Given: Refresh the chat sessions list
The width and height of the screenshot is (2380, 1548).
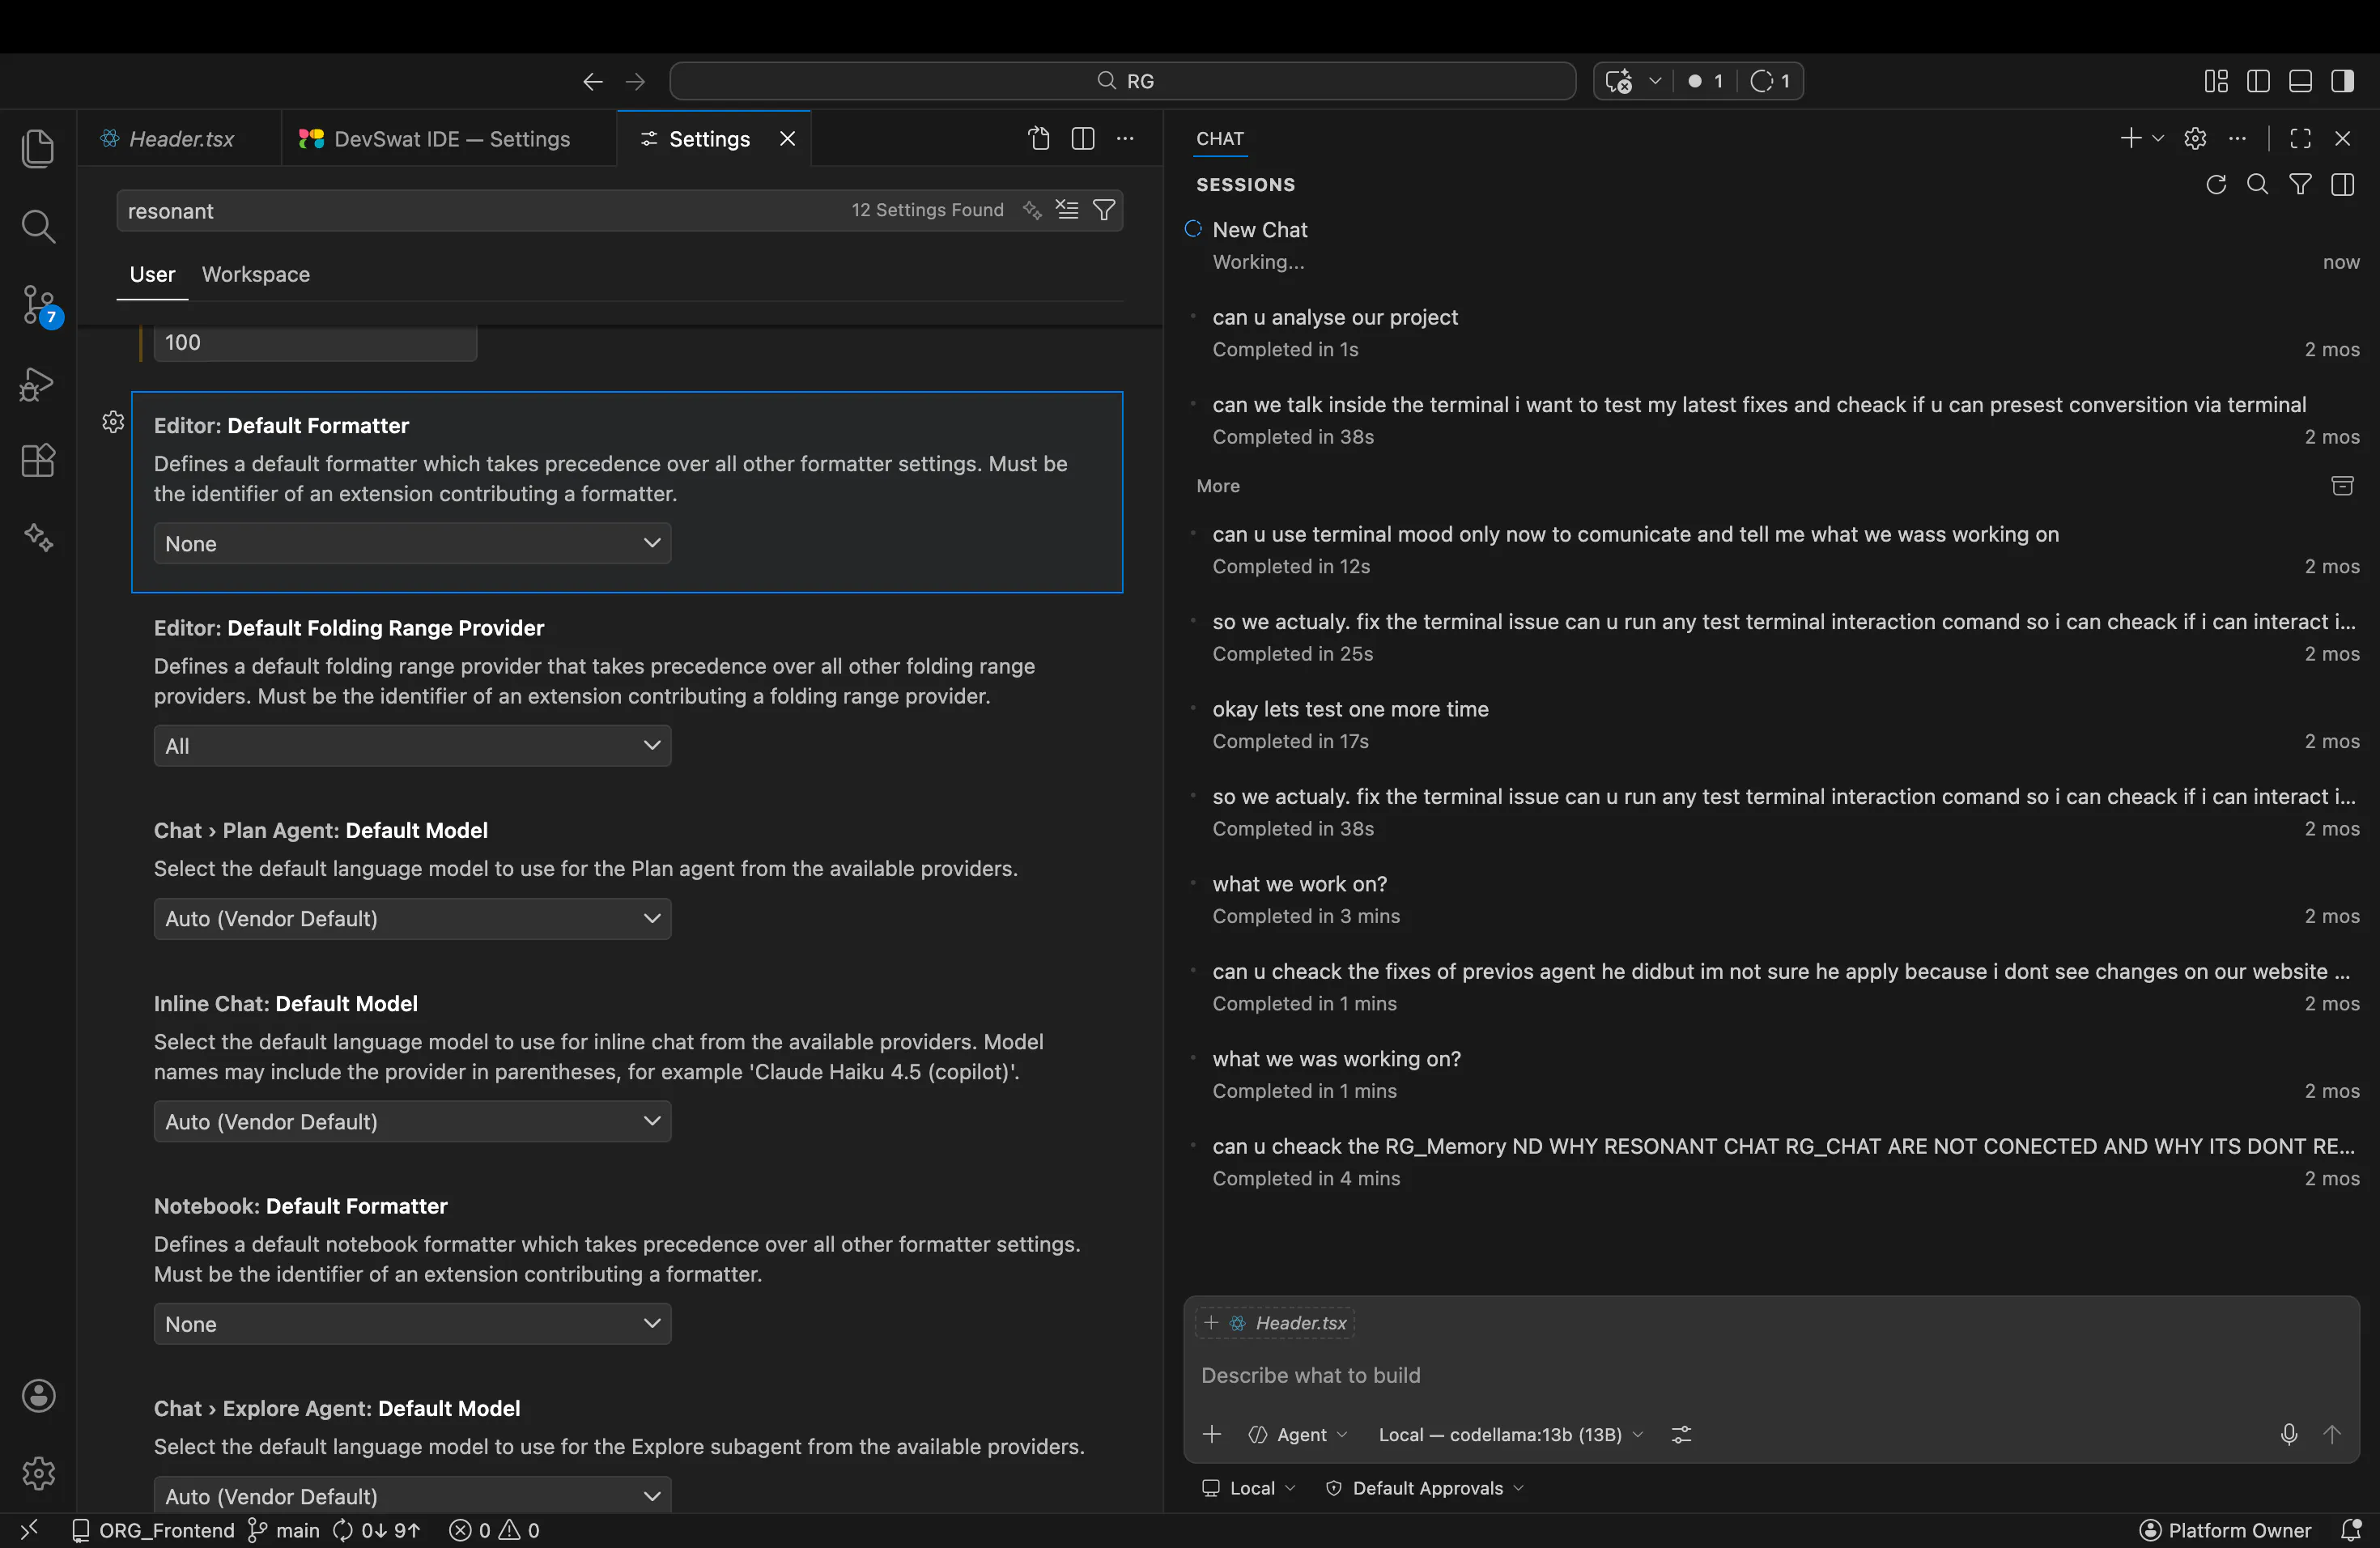Looking at the screenshot, I should (x=2216, y=184).
